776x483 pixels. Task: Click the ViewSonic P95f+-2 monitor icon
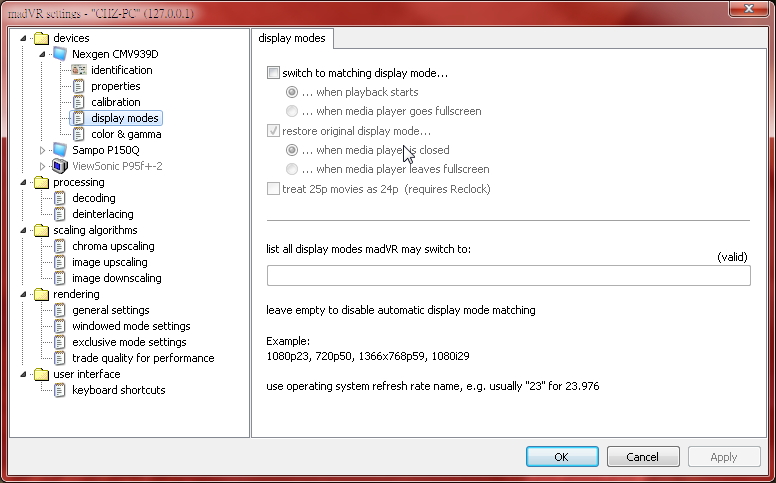click(60, 166)
